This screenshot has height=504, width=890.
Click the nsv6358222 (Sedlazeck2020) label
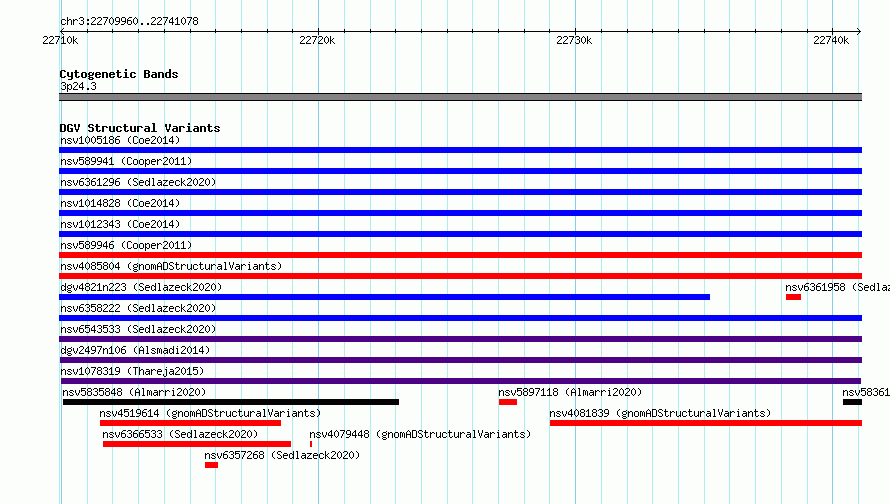pos(138,308)
